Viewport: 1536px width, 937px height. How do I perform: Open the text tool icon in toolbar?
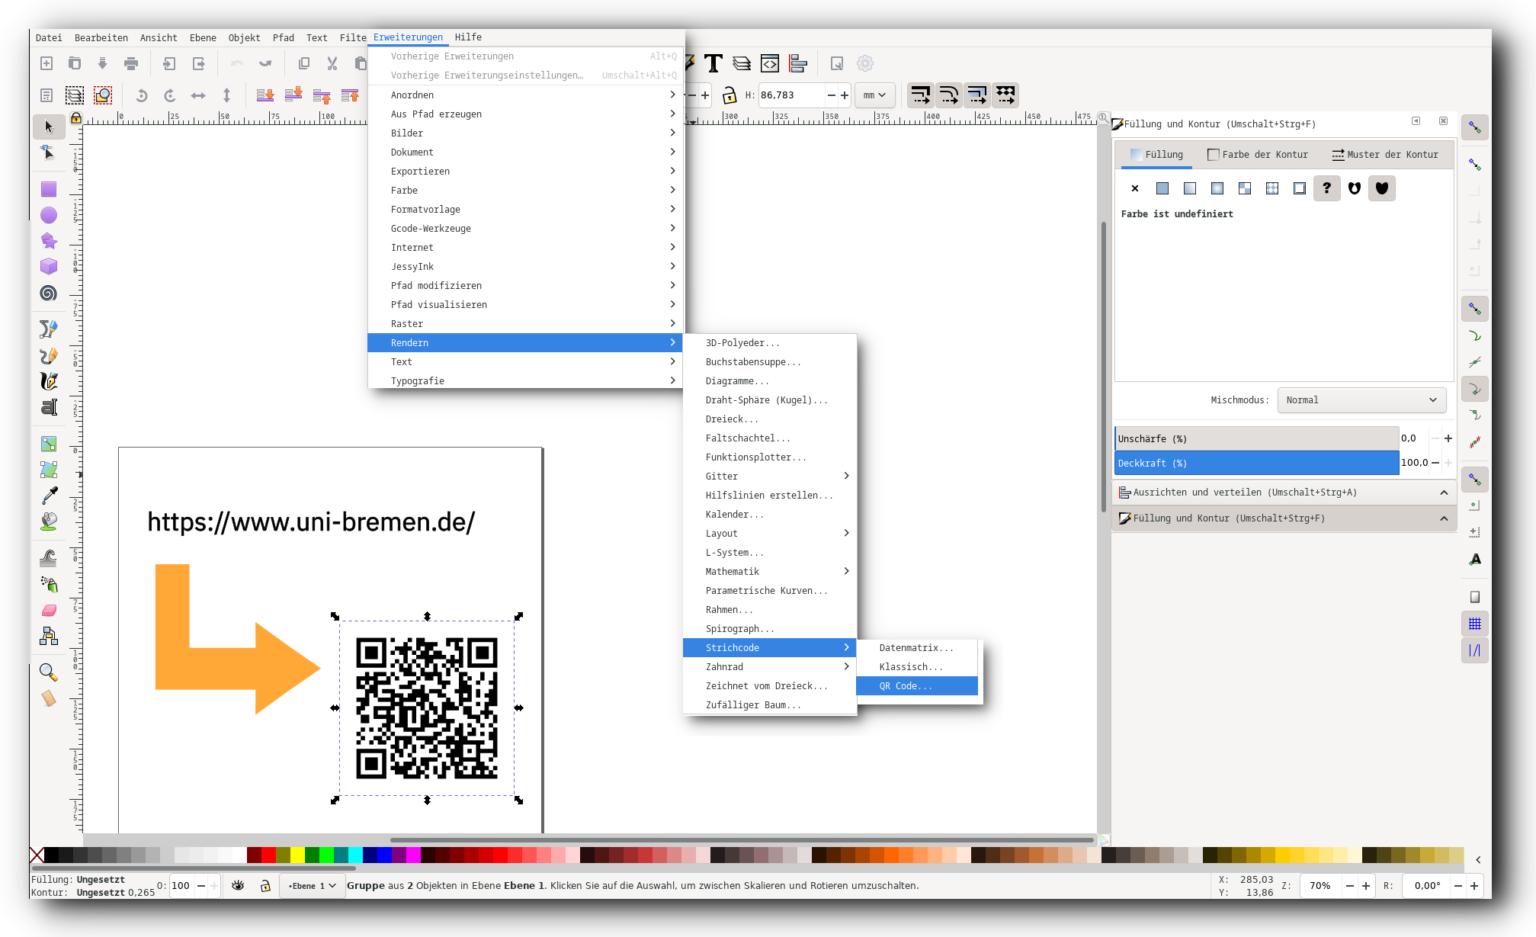713,63
